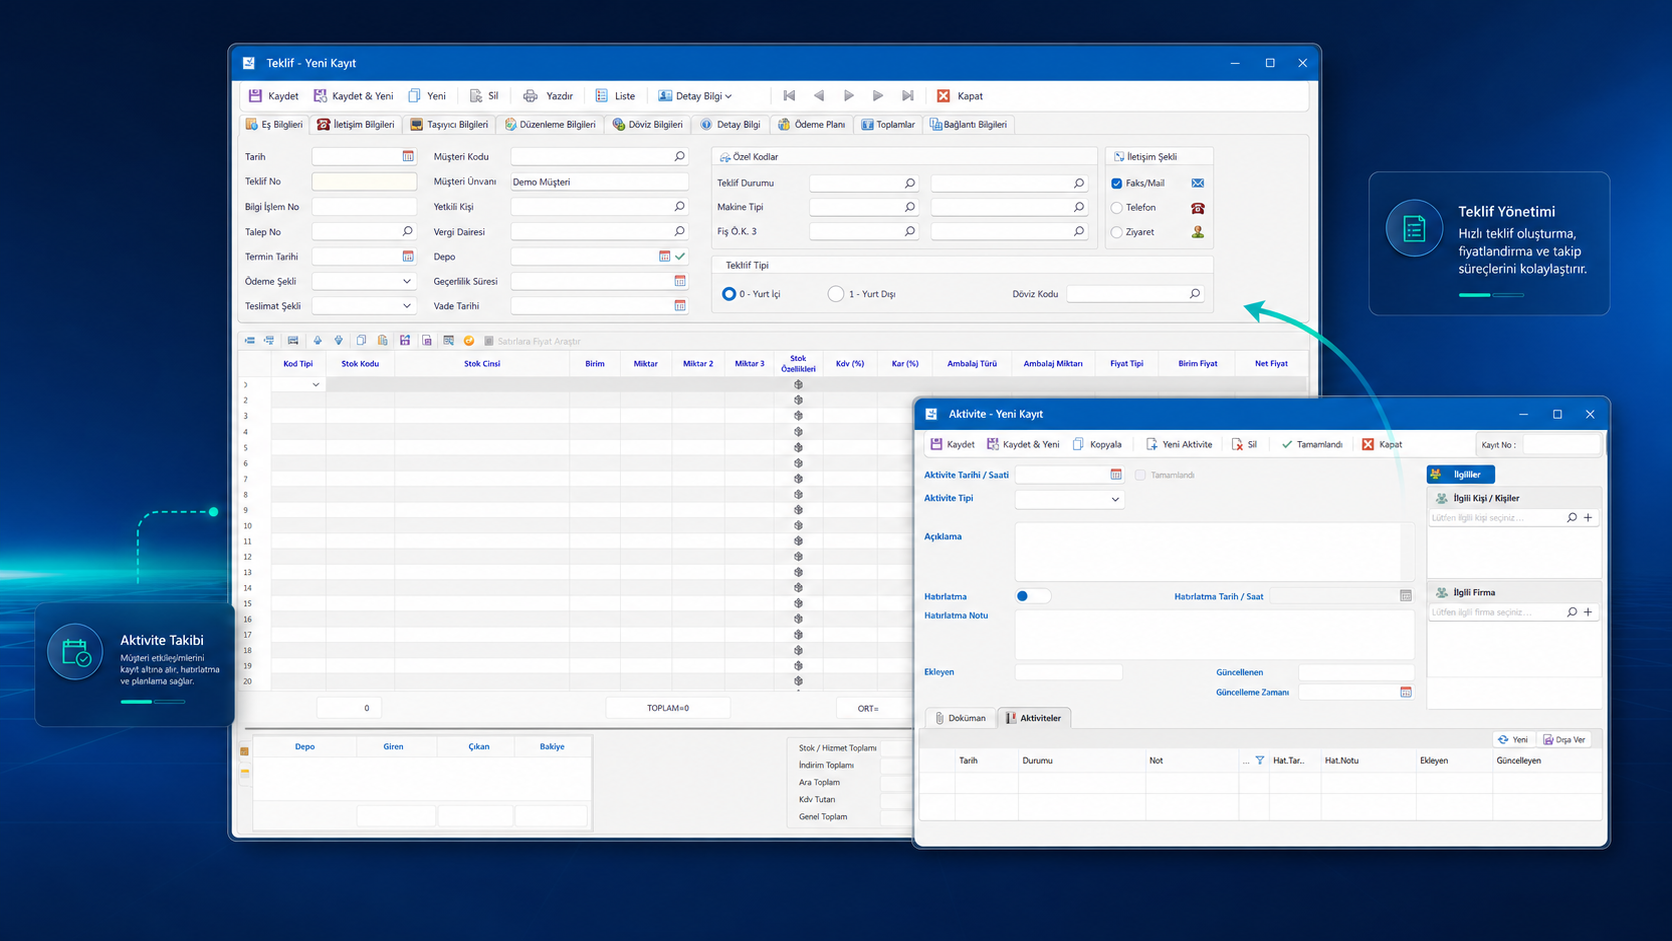Click the Müşteri Kodu search magnifier

679,156
